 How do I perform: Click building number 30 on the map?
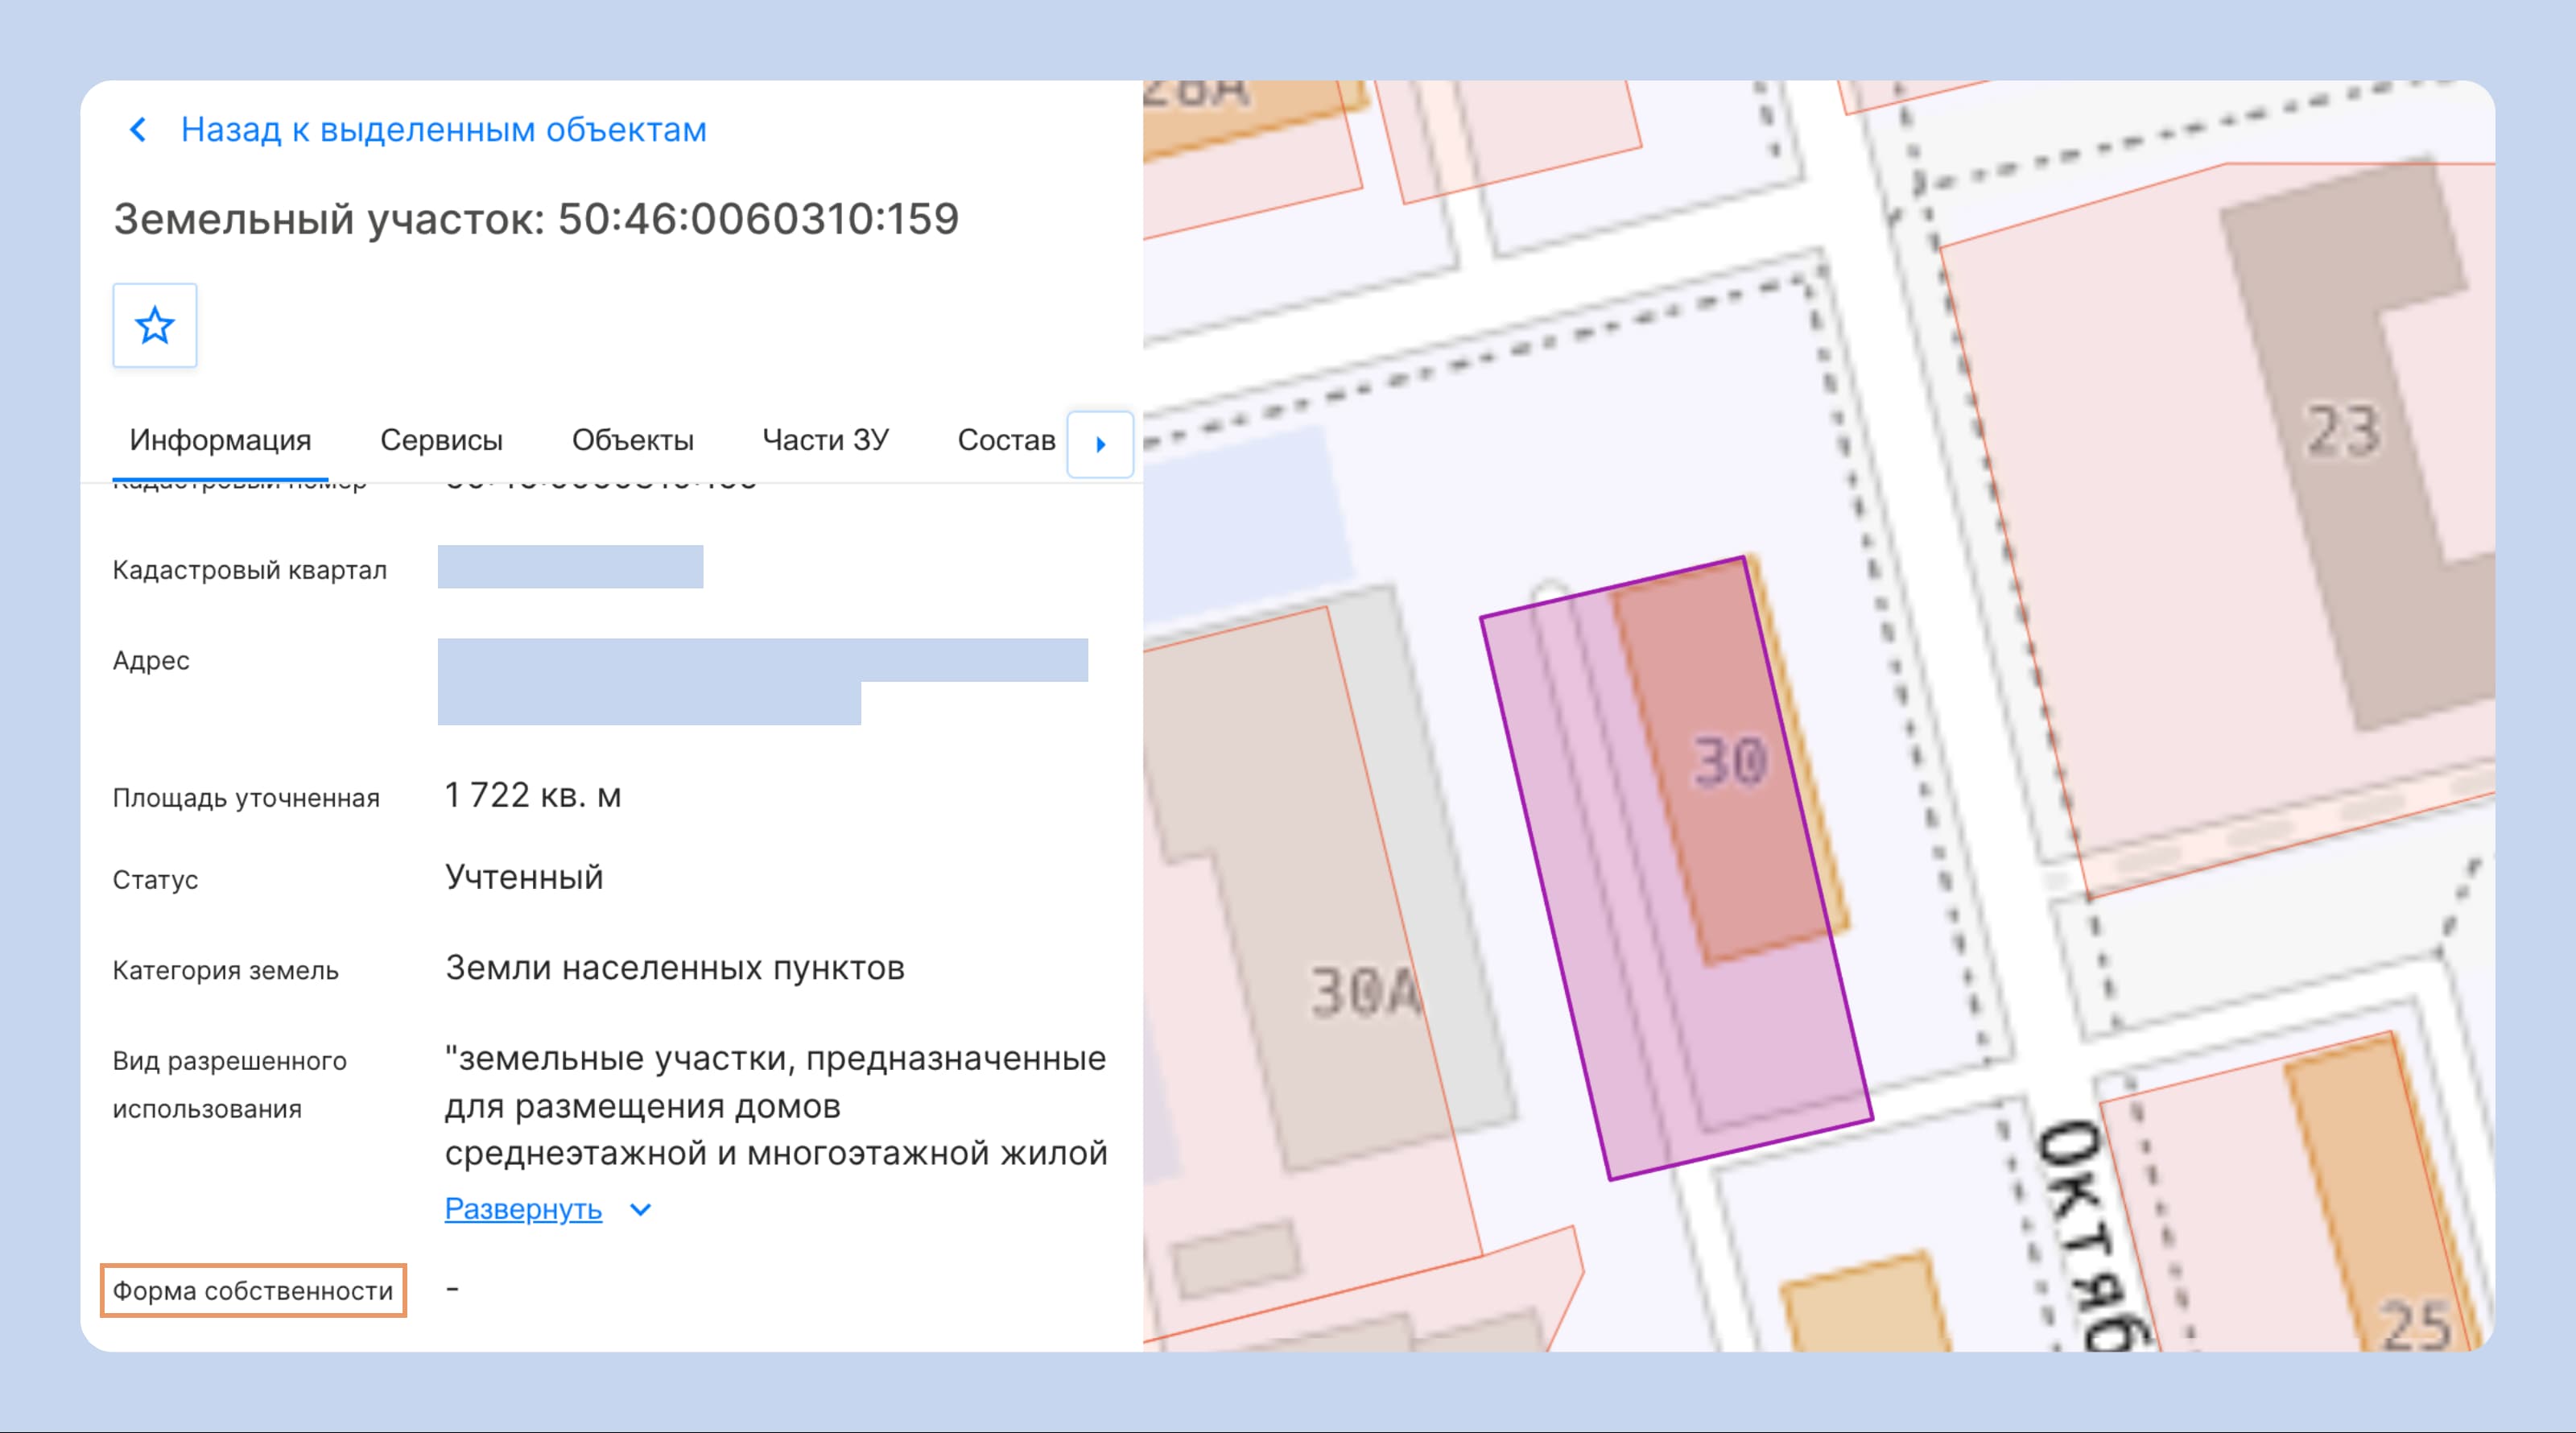(x=1730, y=762)
